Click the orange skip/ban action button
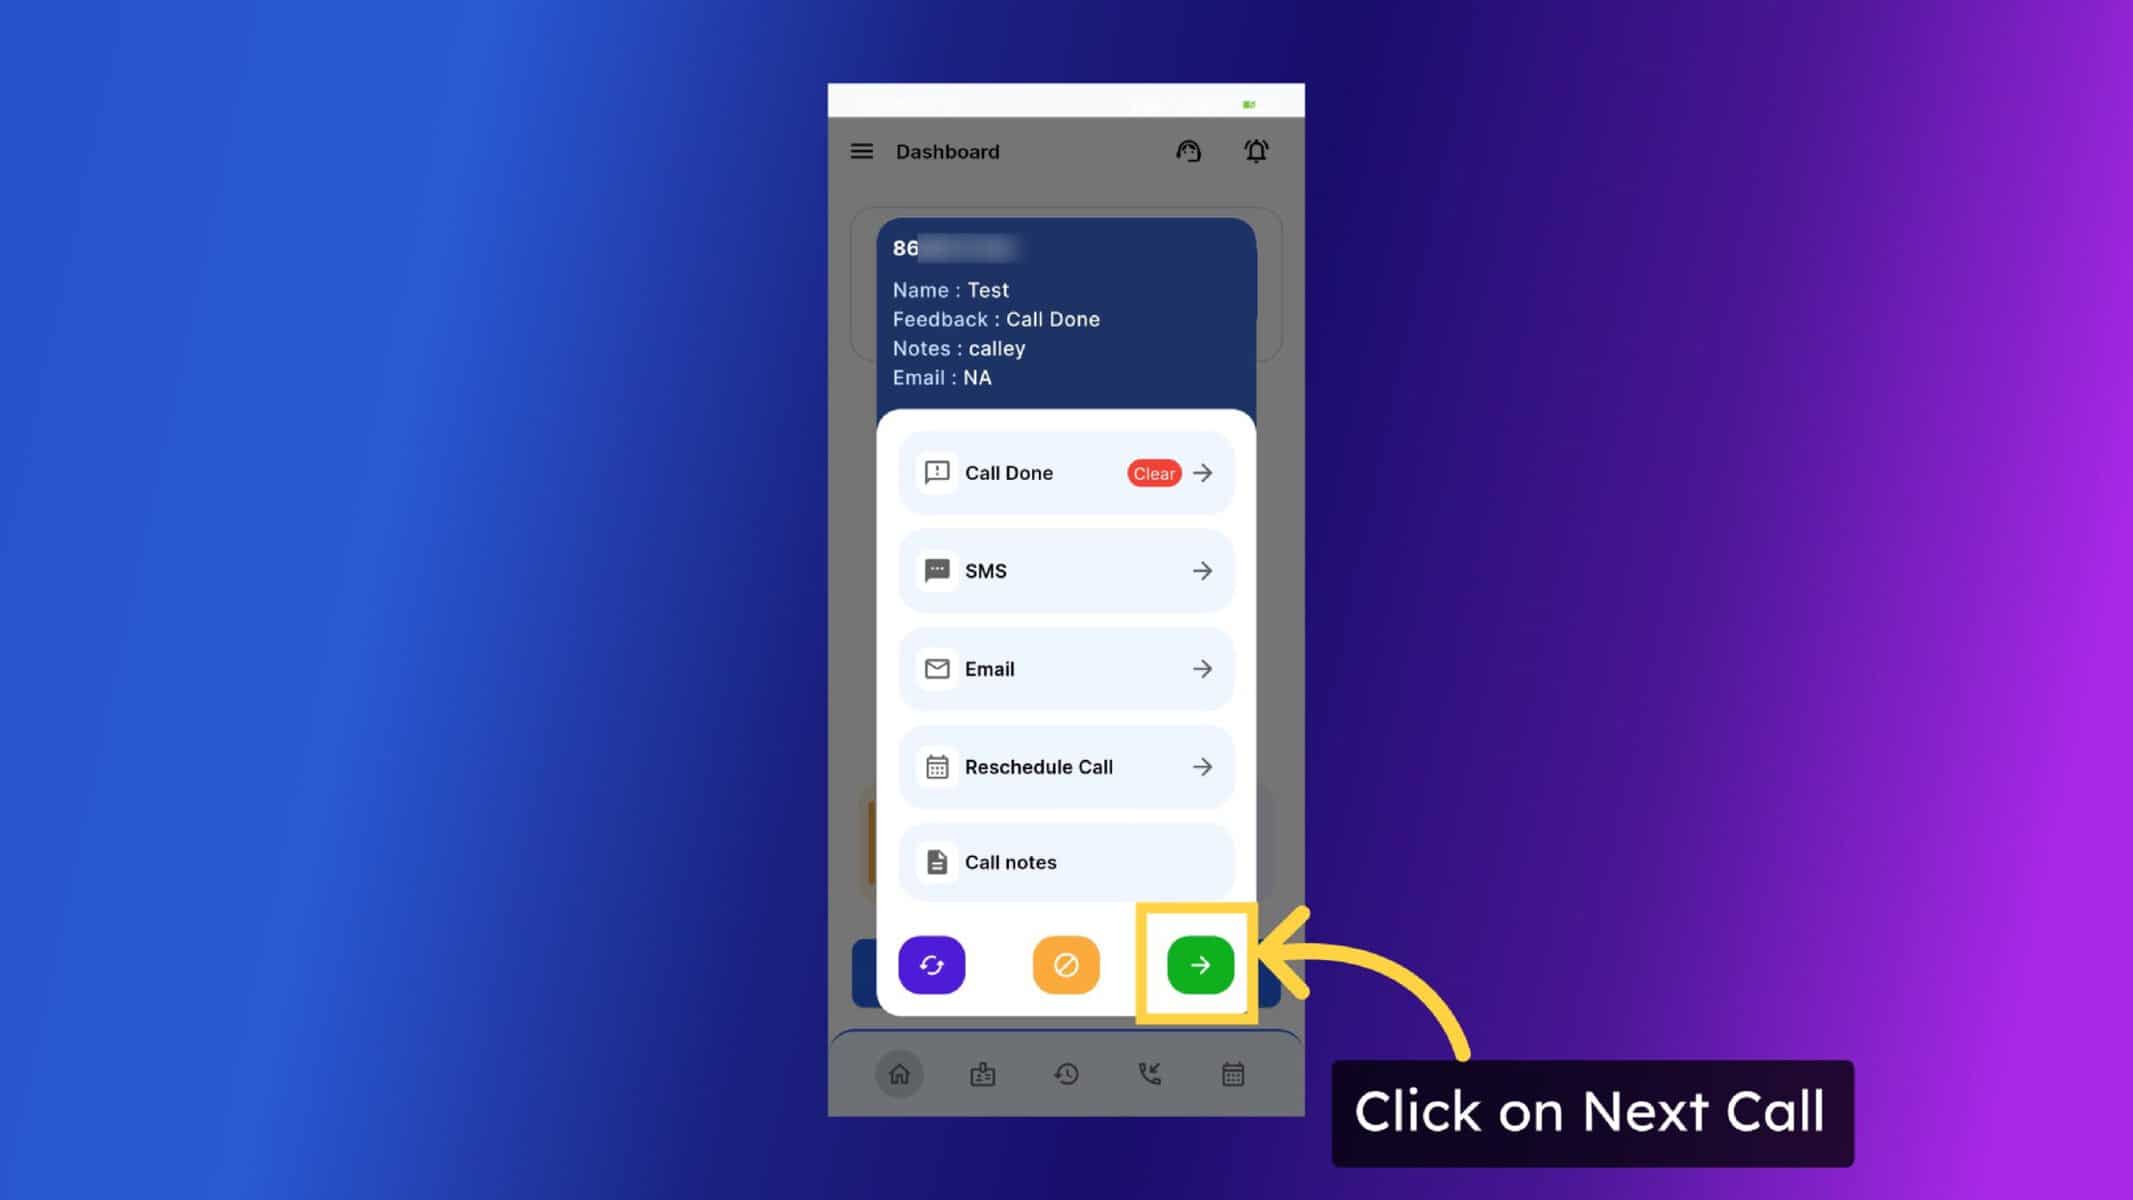2133x1200 pixels. [x=1066, y=964]
